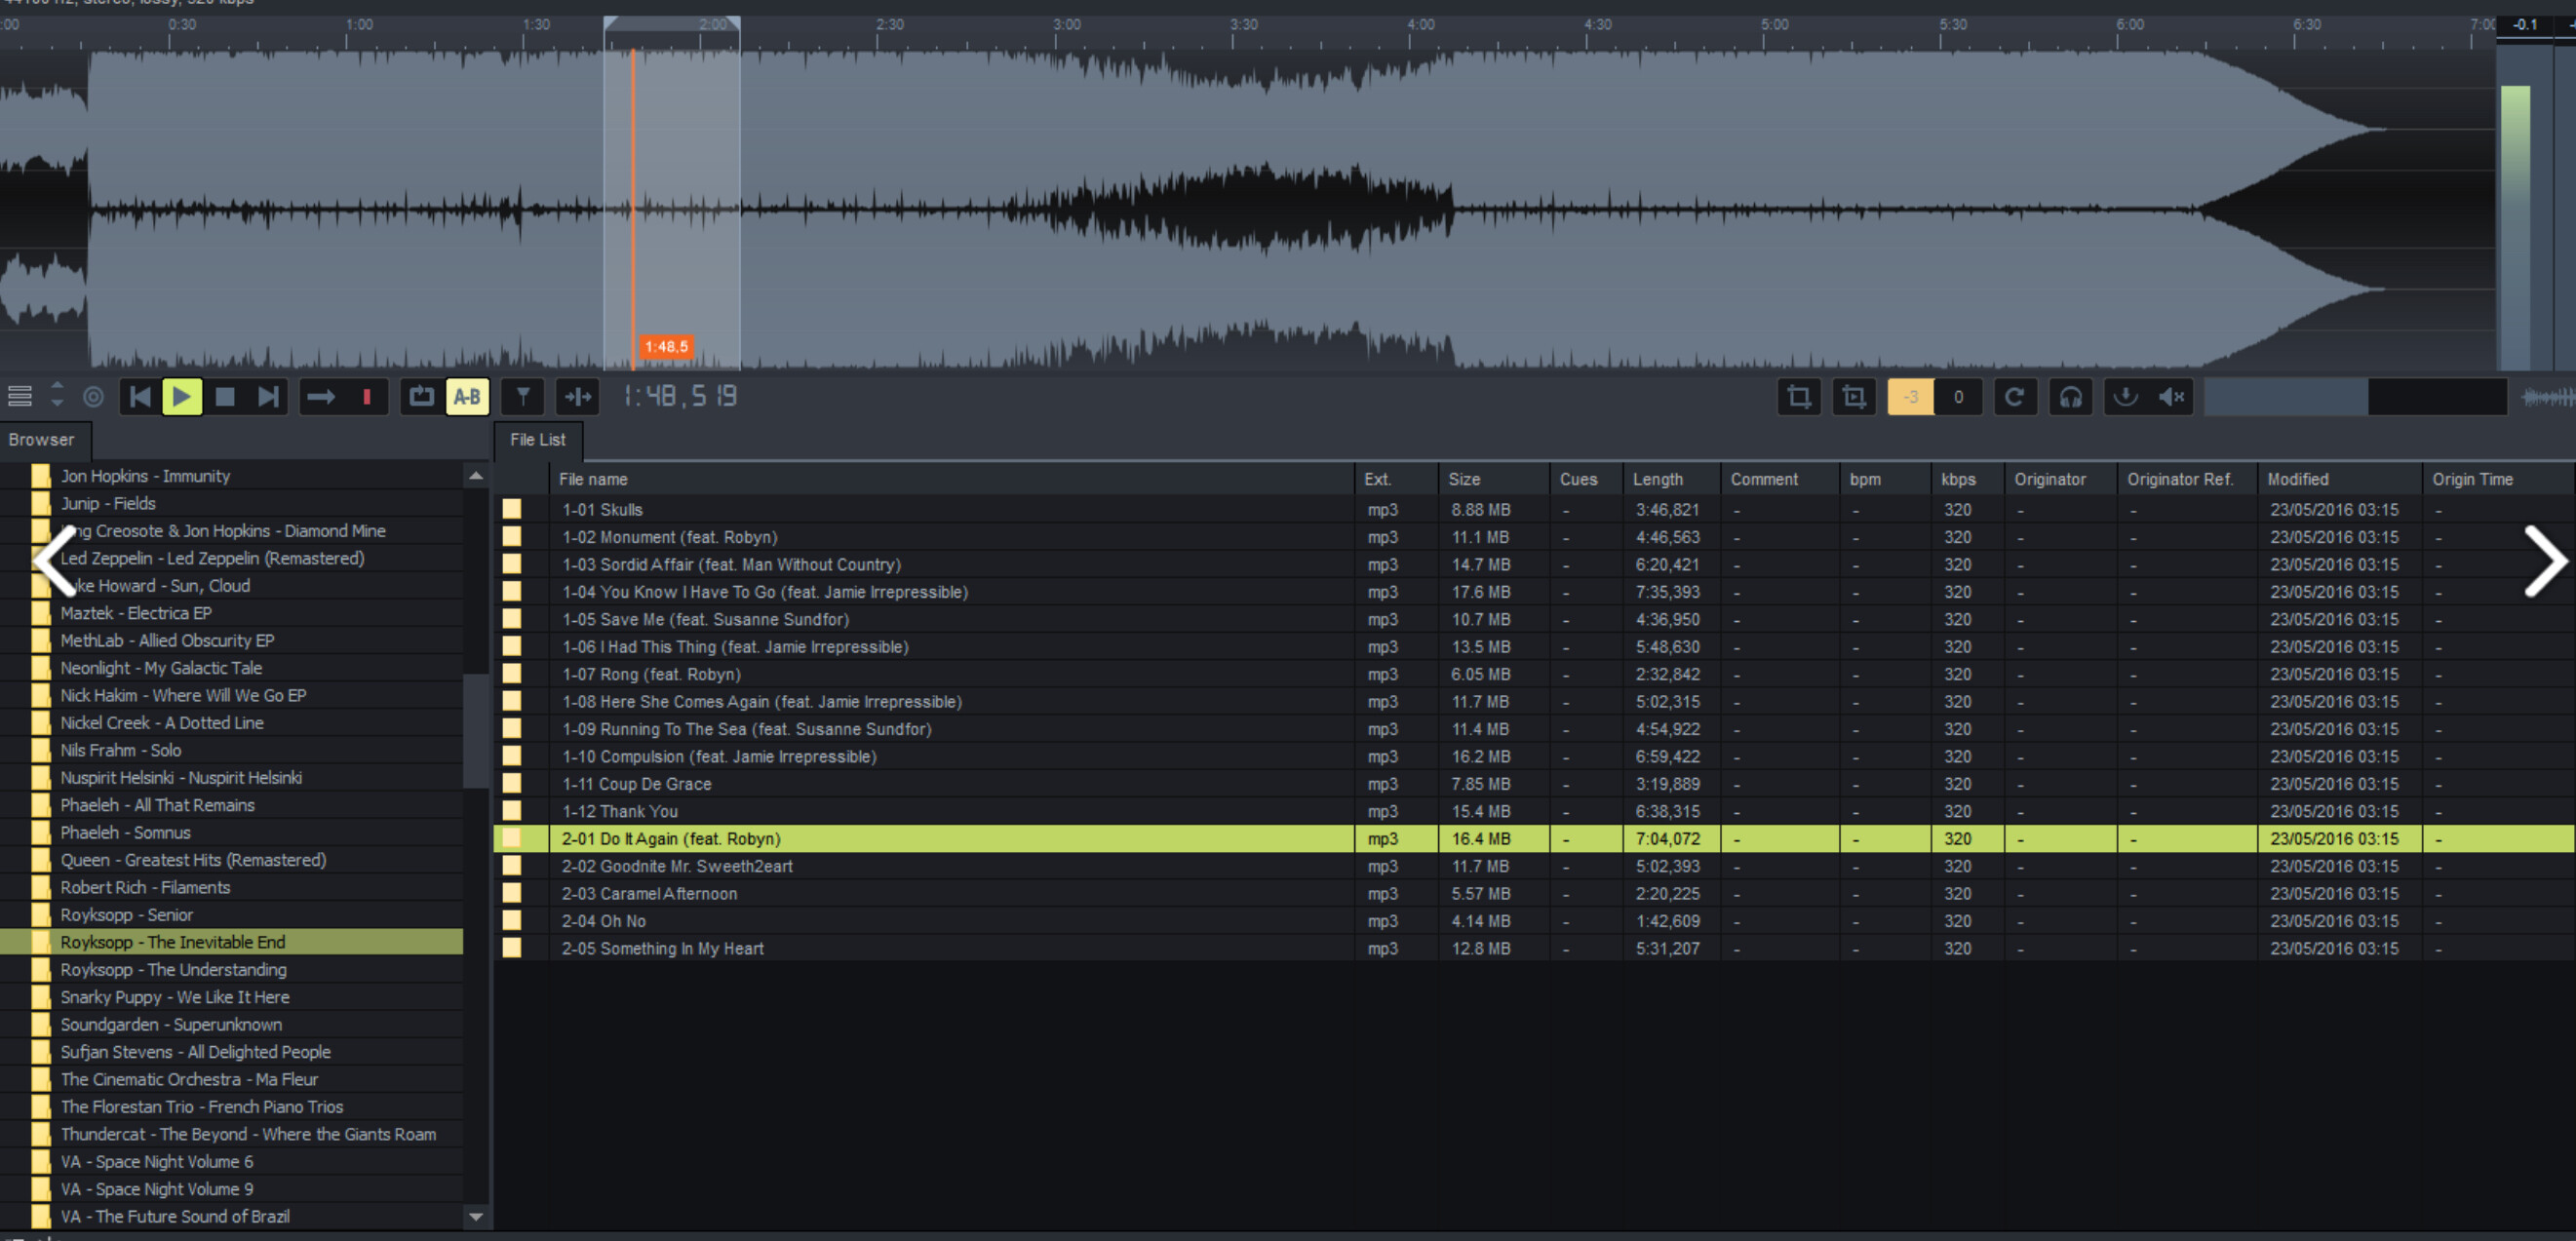Click the green Play button
The width and height of the screenshot is (2576, 1241).
[182, 397]
